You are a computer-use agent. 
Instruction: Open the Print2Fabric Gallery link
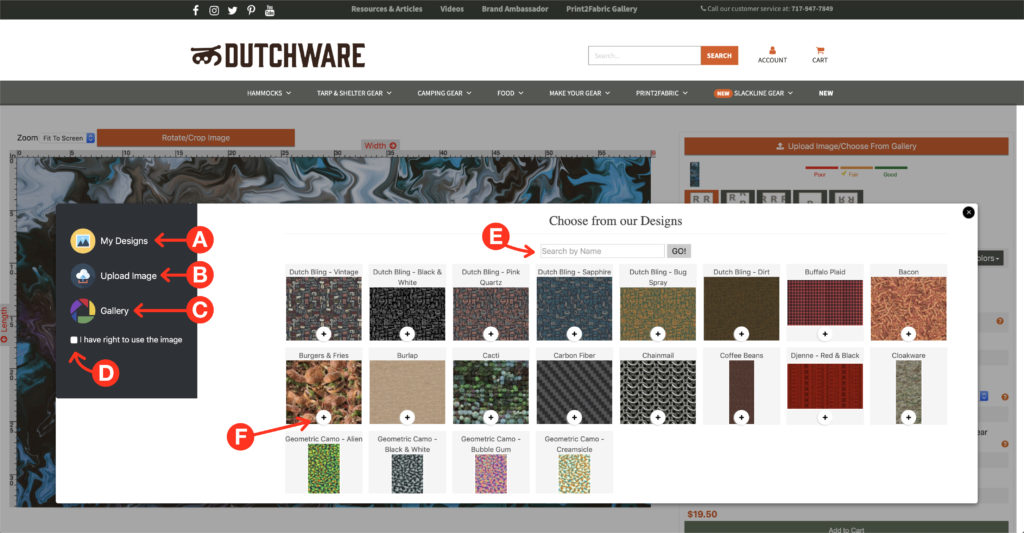click(x=601, y=9)
